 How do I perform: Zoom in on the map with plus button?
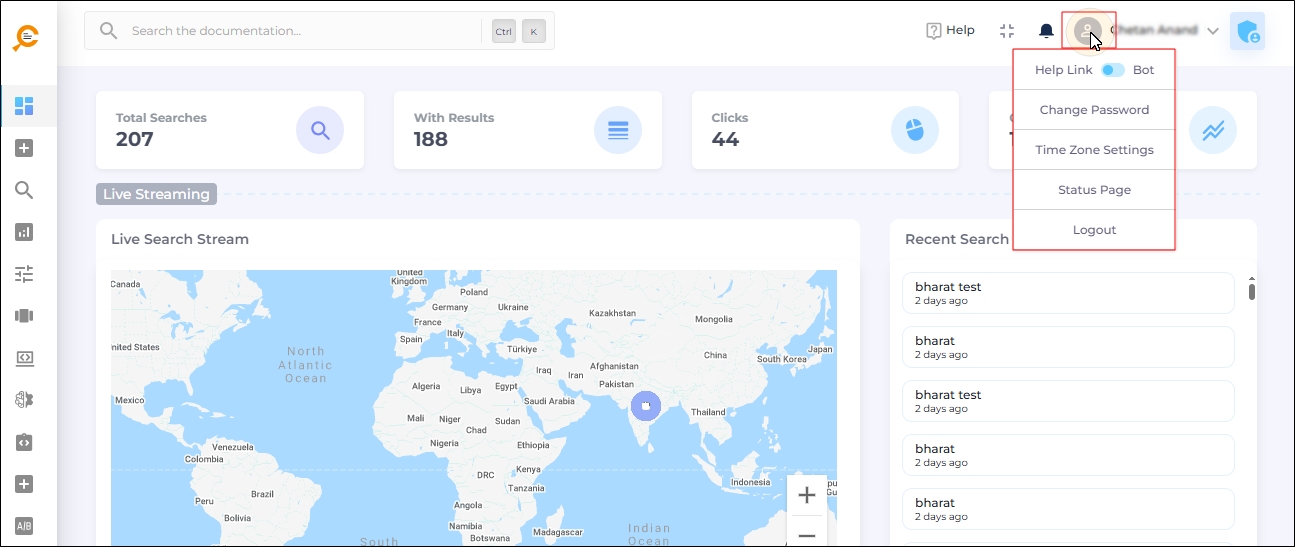pos(806,495)
